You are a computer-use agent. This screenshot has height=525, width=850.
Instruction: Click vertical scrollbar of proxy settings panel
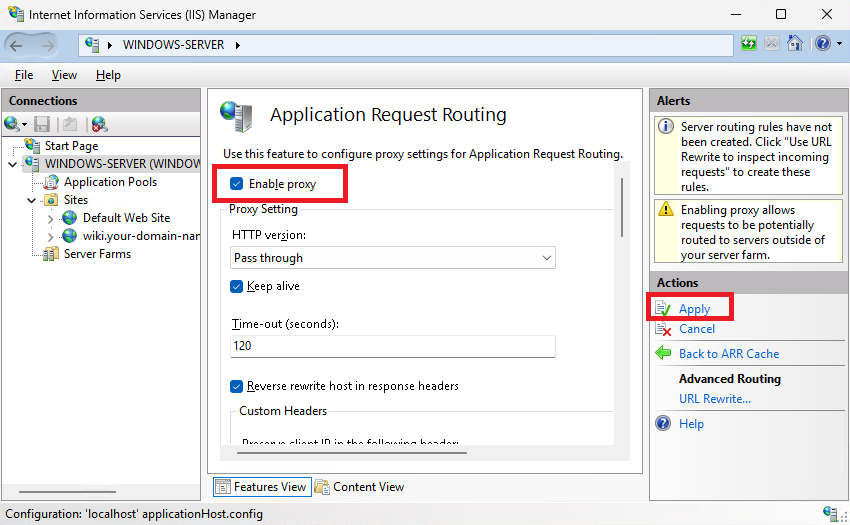[622, 207]
